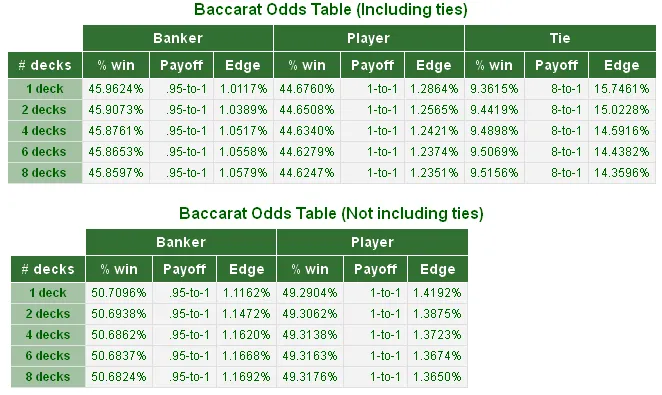The height and width of the screenshot is (395, 662).
Task: Click the 'Baccarat Odds Table (Including ties)' title
Action: 331,10
